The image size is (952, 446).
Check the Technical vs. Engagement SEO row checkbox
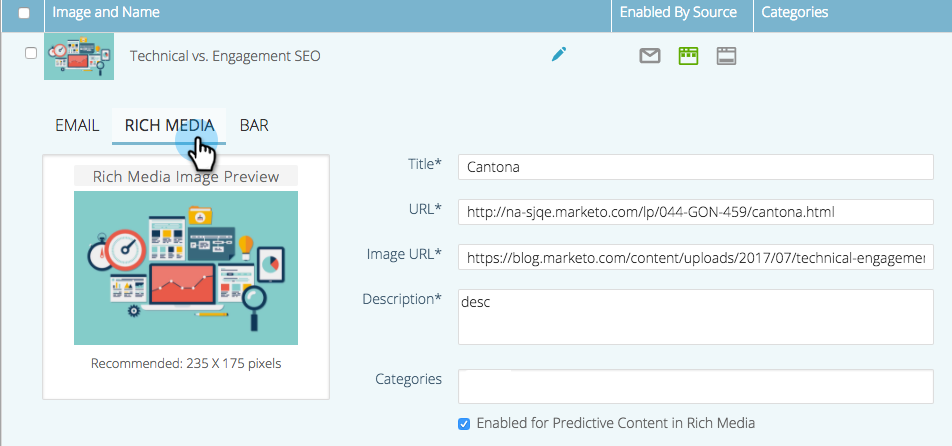pos(31,53)
